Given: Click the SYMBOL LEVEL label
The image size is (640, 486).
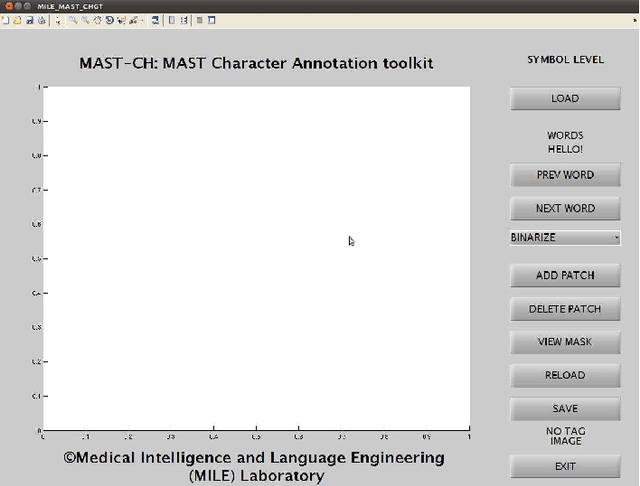Looking at the screenshot, I should 565,60.
